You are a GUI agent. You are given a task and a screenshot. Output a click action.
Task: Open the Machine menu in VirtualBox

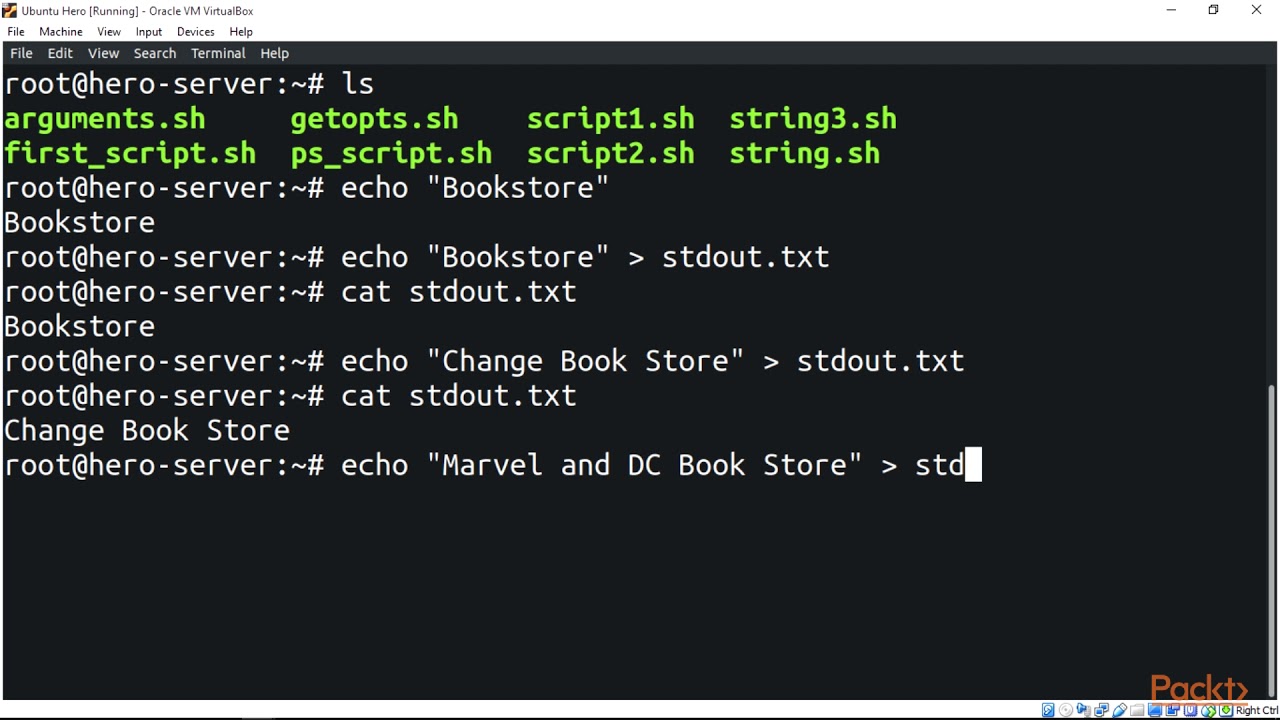[60, 31]
